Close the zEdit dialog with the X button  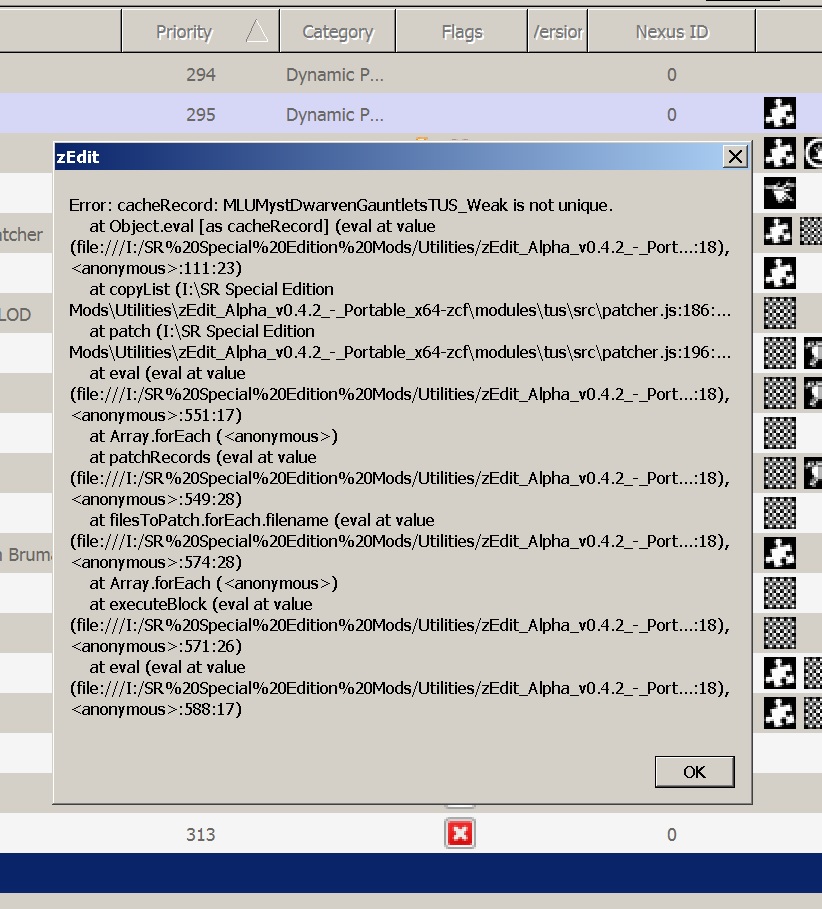735,157
